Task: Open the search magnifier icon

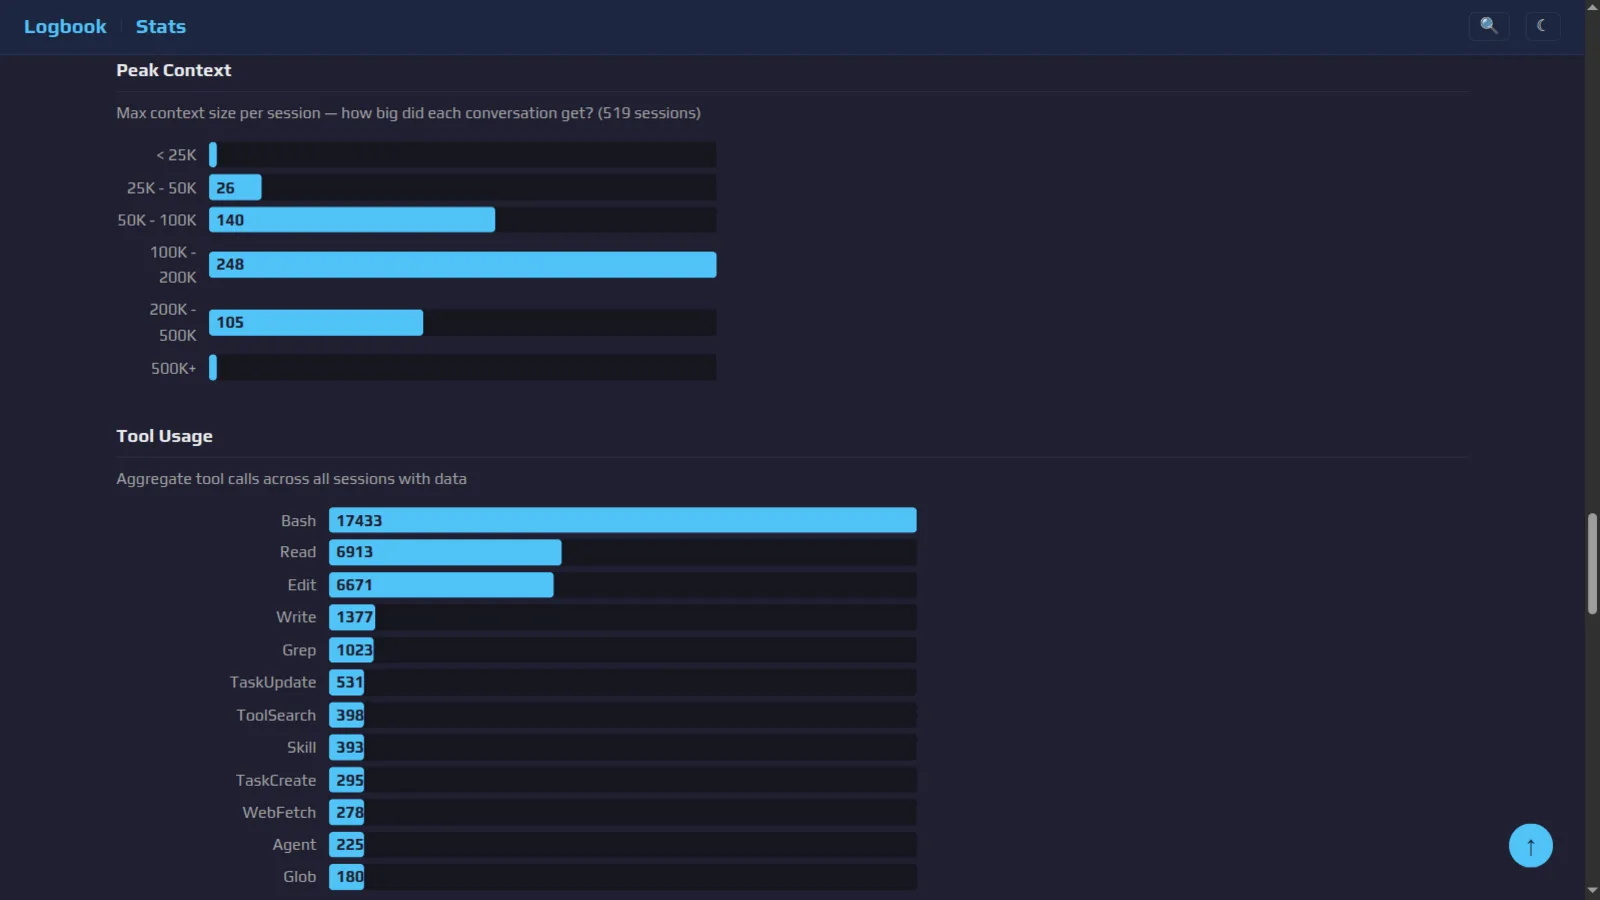Action: pyautogui.click(x=1488, y=26)
